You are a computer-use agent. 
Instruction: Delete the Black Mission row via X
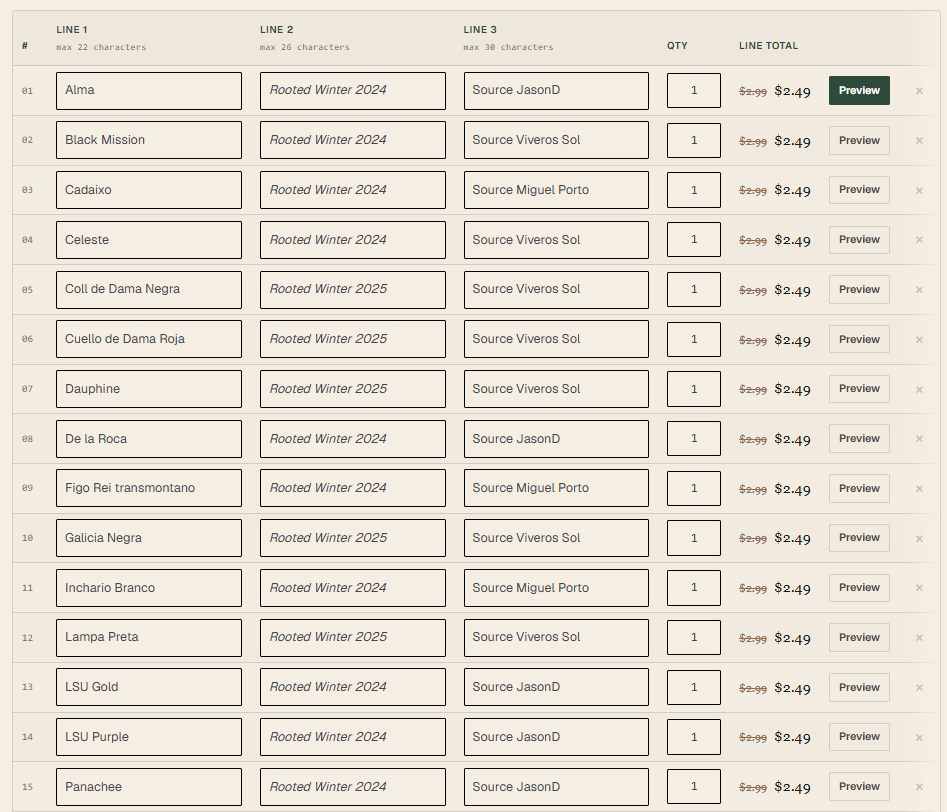[919, 141]
